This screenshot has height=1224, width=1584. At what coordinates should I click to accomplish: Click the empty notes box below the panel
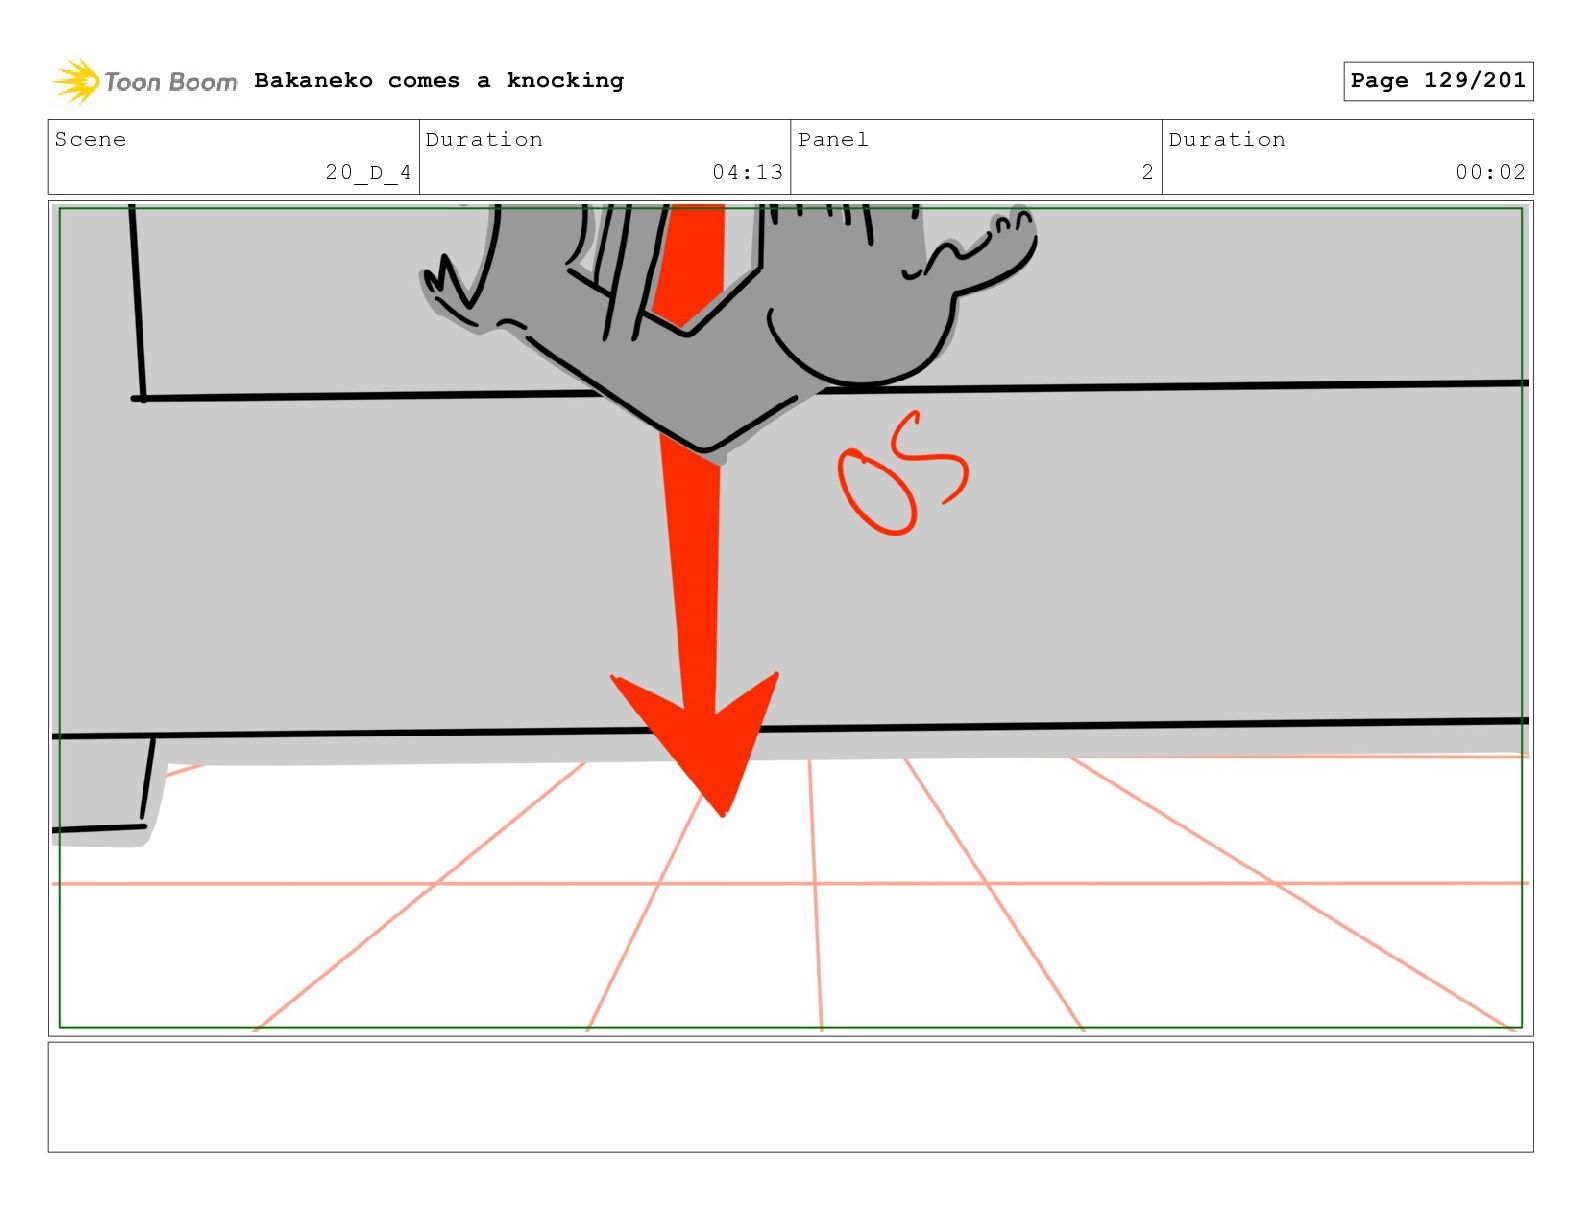pos(790,1097)
